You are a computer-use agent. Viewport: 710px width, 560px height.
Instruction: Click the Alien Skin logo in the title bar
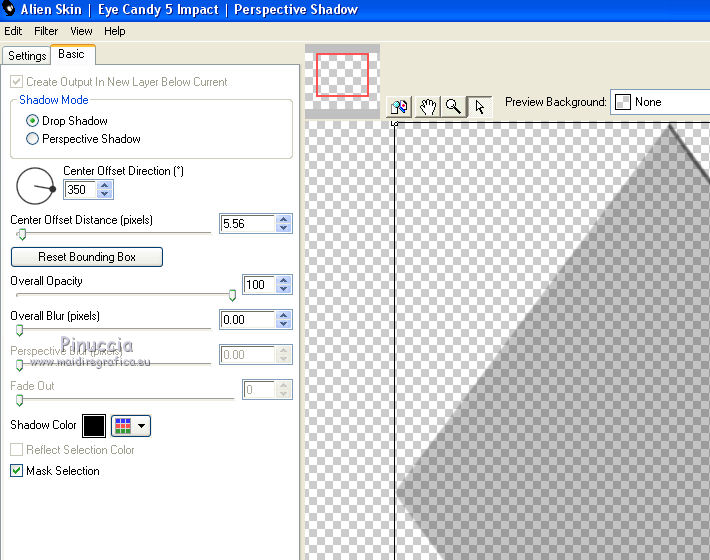click(x=9, y=9)
